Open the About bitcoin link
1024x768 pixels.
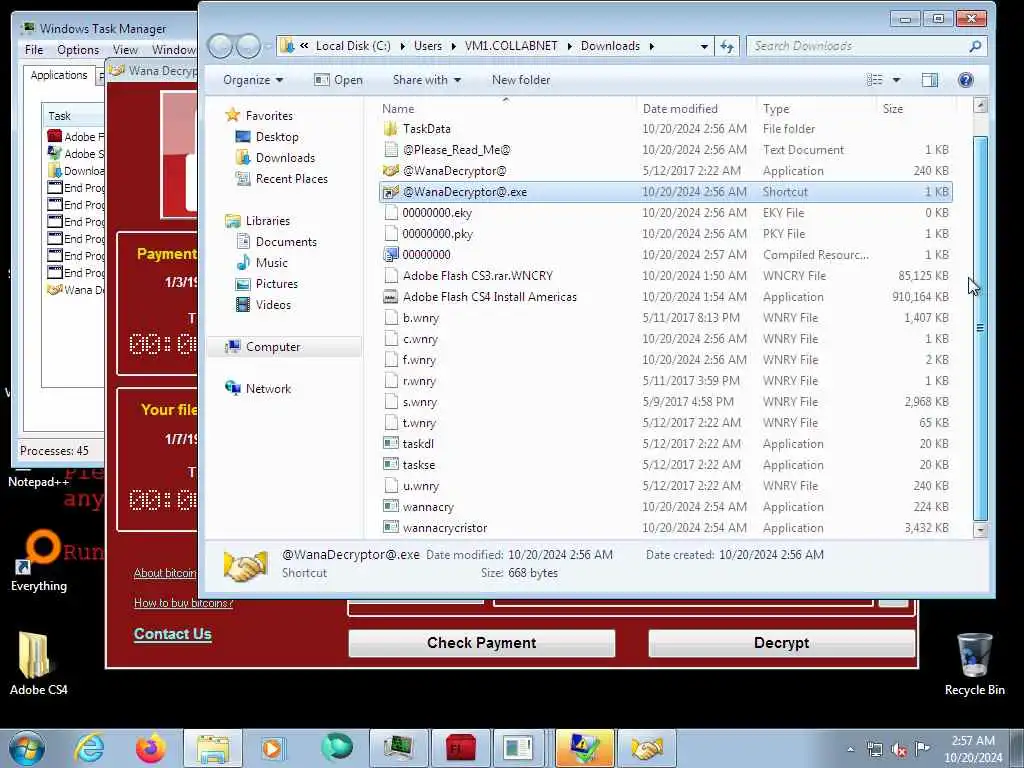[x=165, y=573]
